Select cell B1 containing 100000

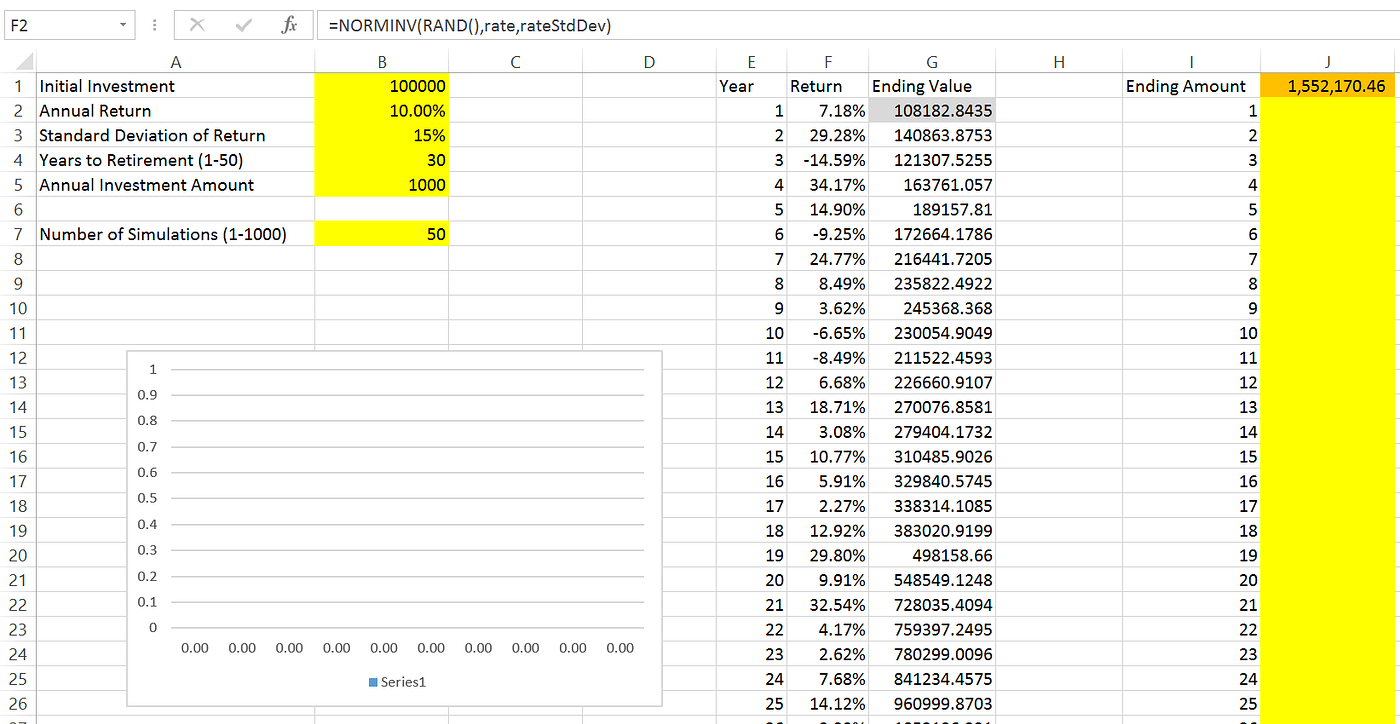pyautogui.click(x=382, y=86)
